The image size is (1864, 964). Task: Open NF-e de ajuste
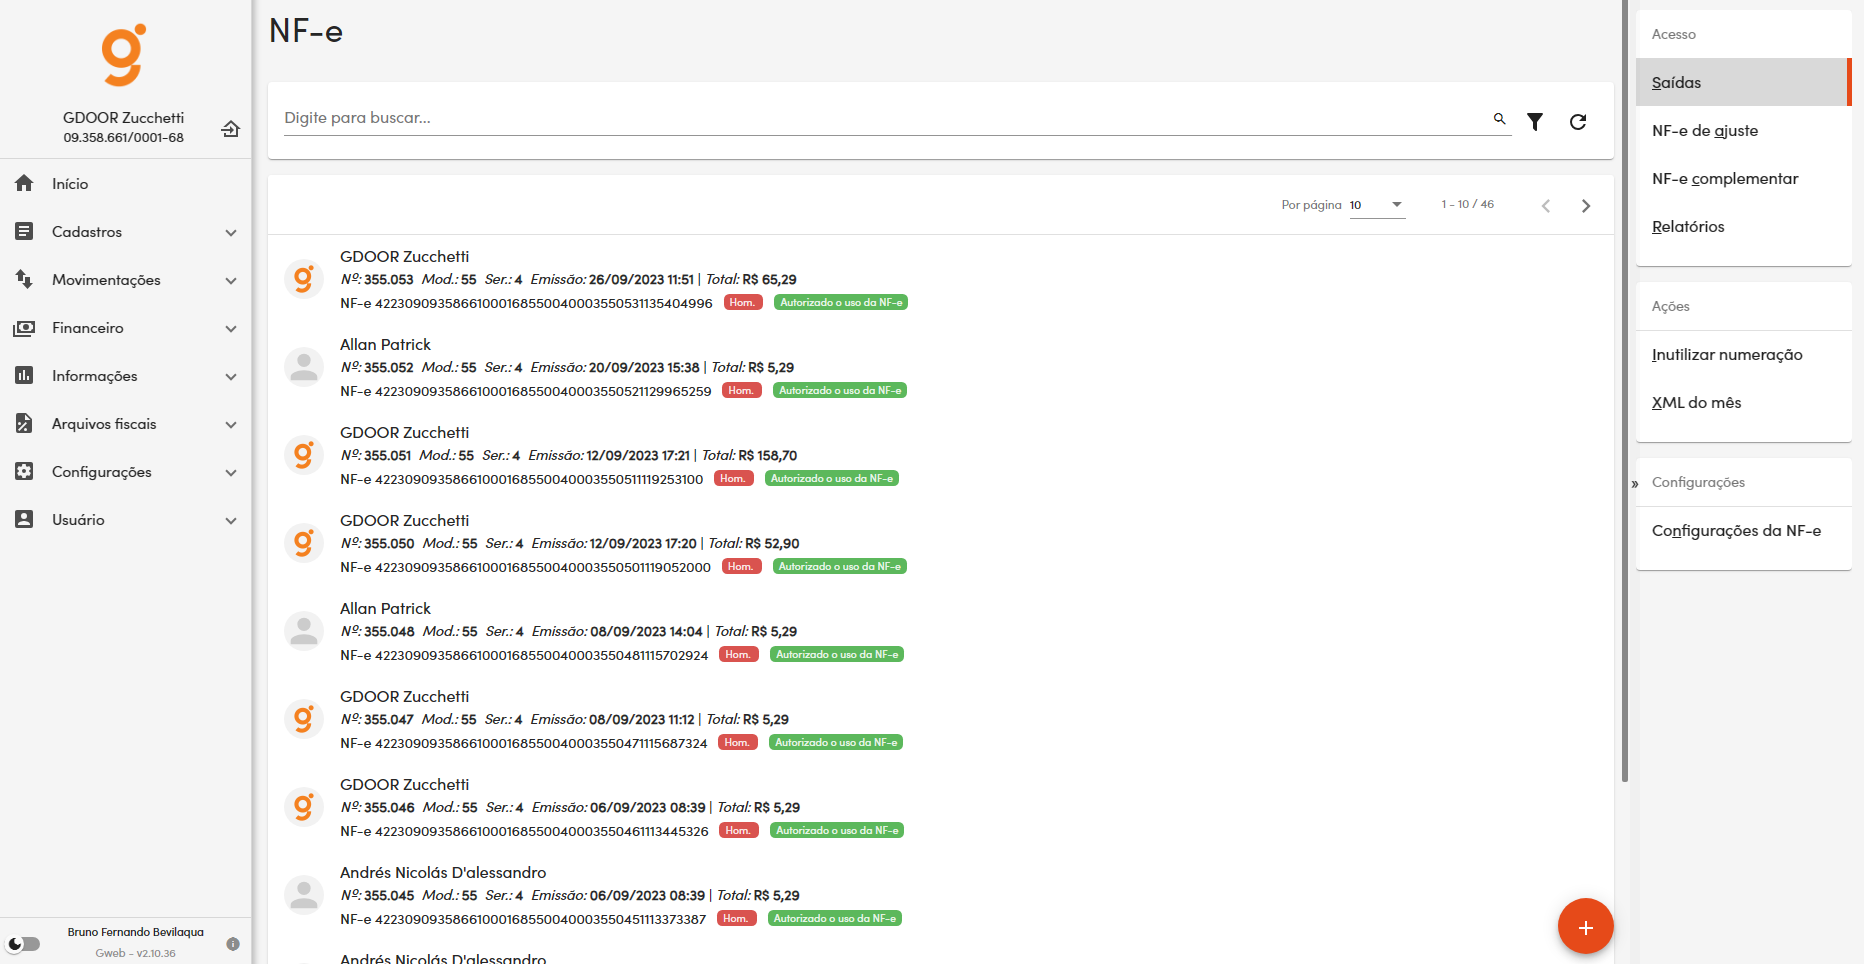1743,130
